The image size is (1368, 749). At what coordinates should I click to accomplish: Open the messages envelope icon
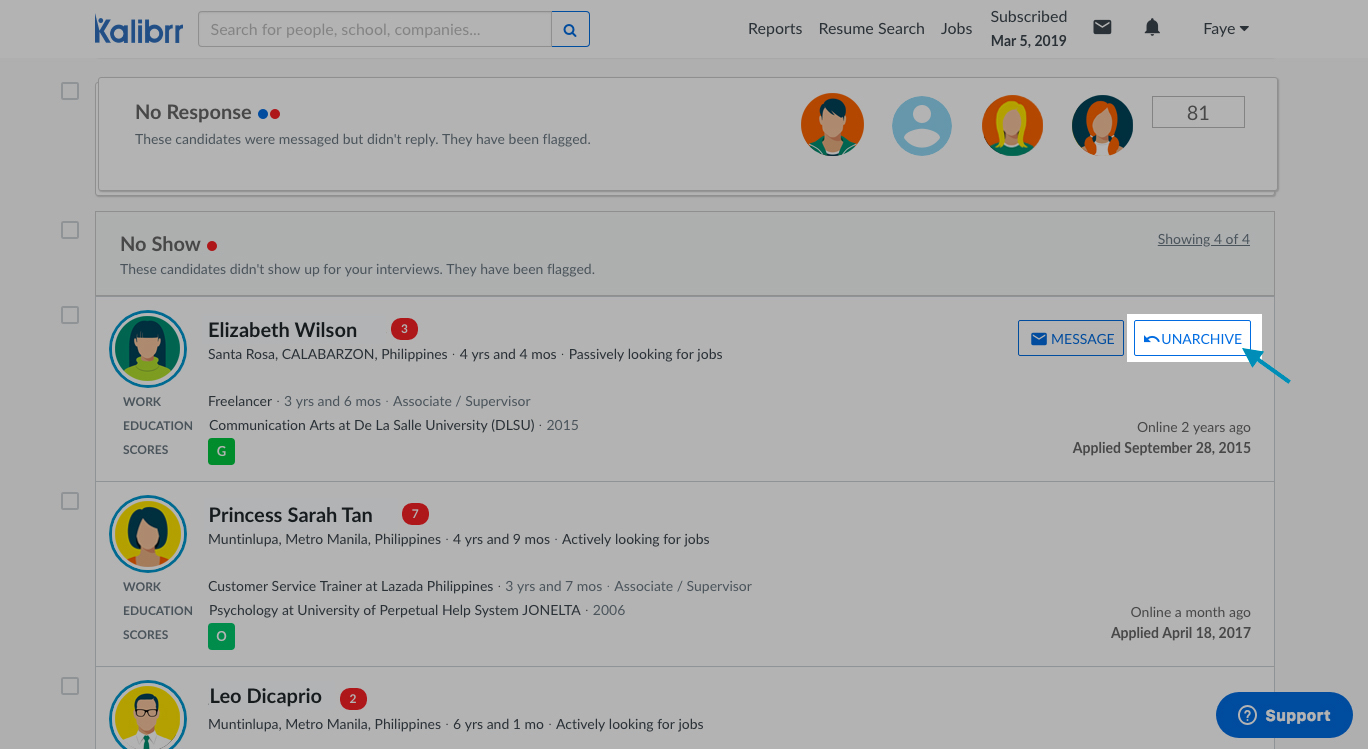(x=1102, y=28)
